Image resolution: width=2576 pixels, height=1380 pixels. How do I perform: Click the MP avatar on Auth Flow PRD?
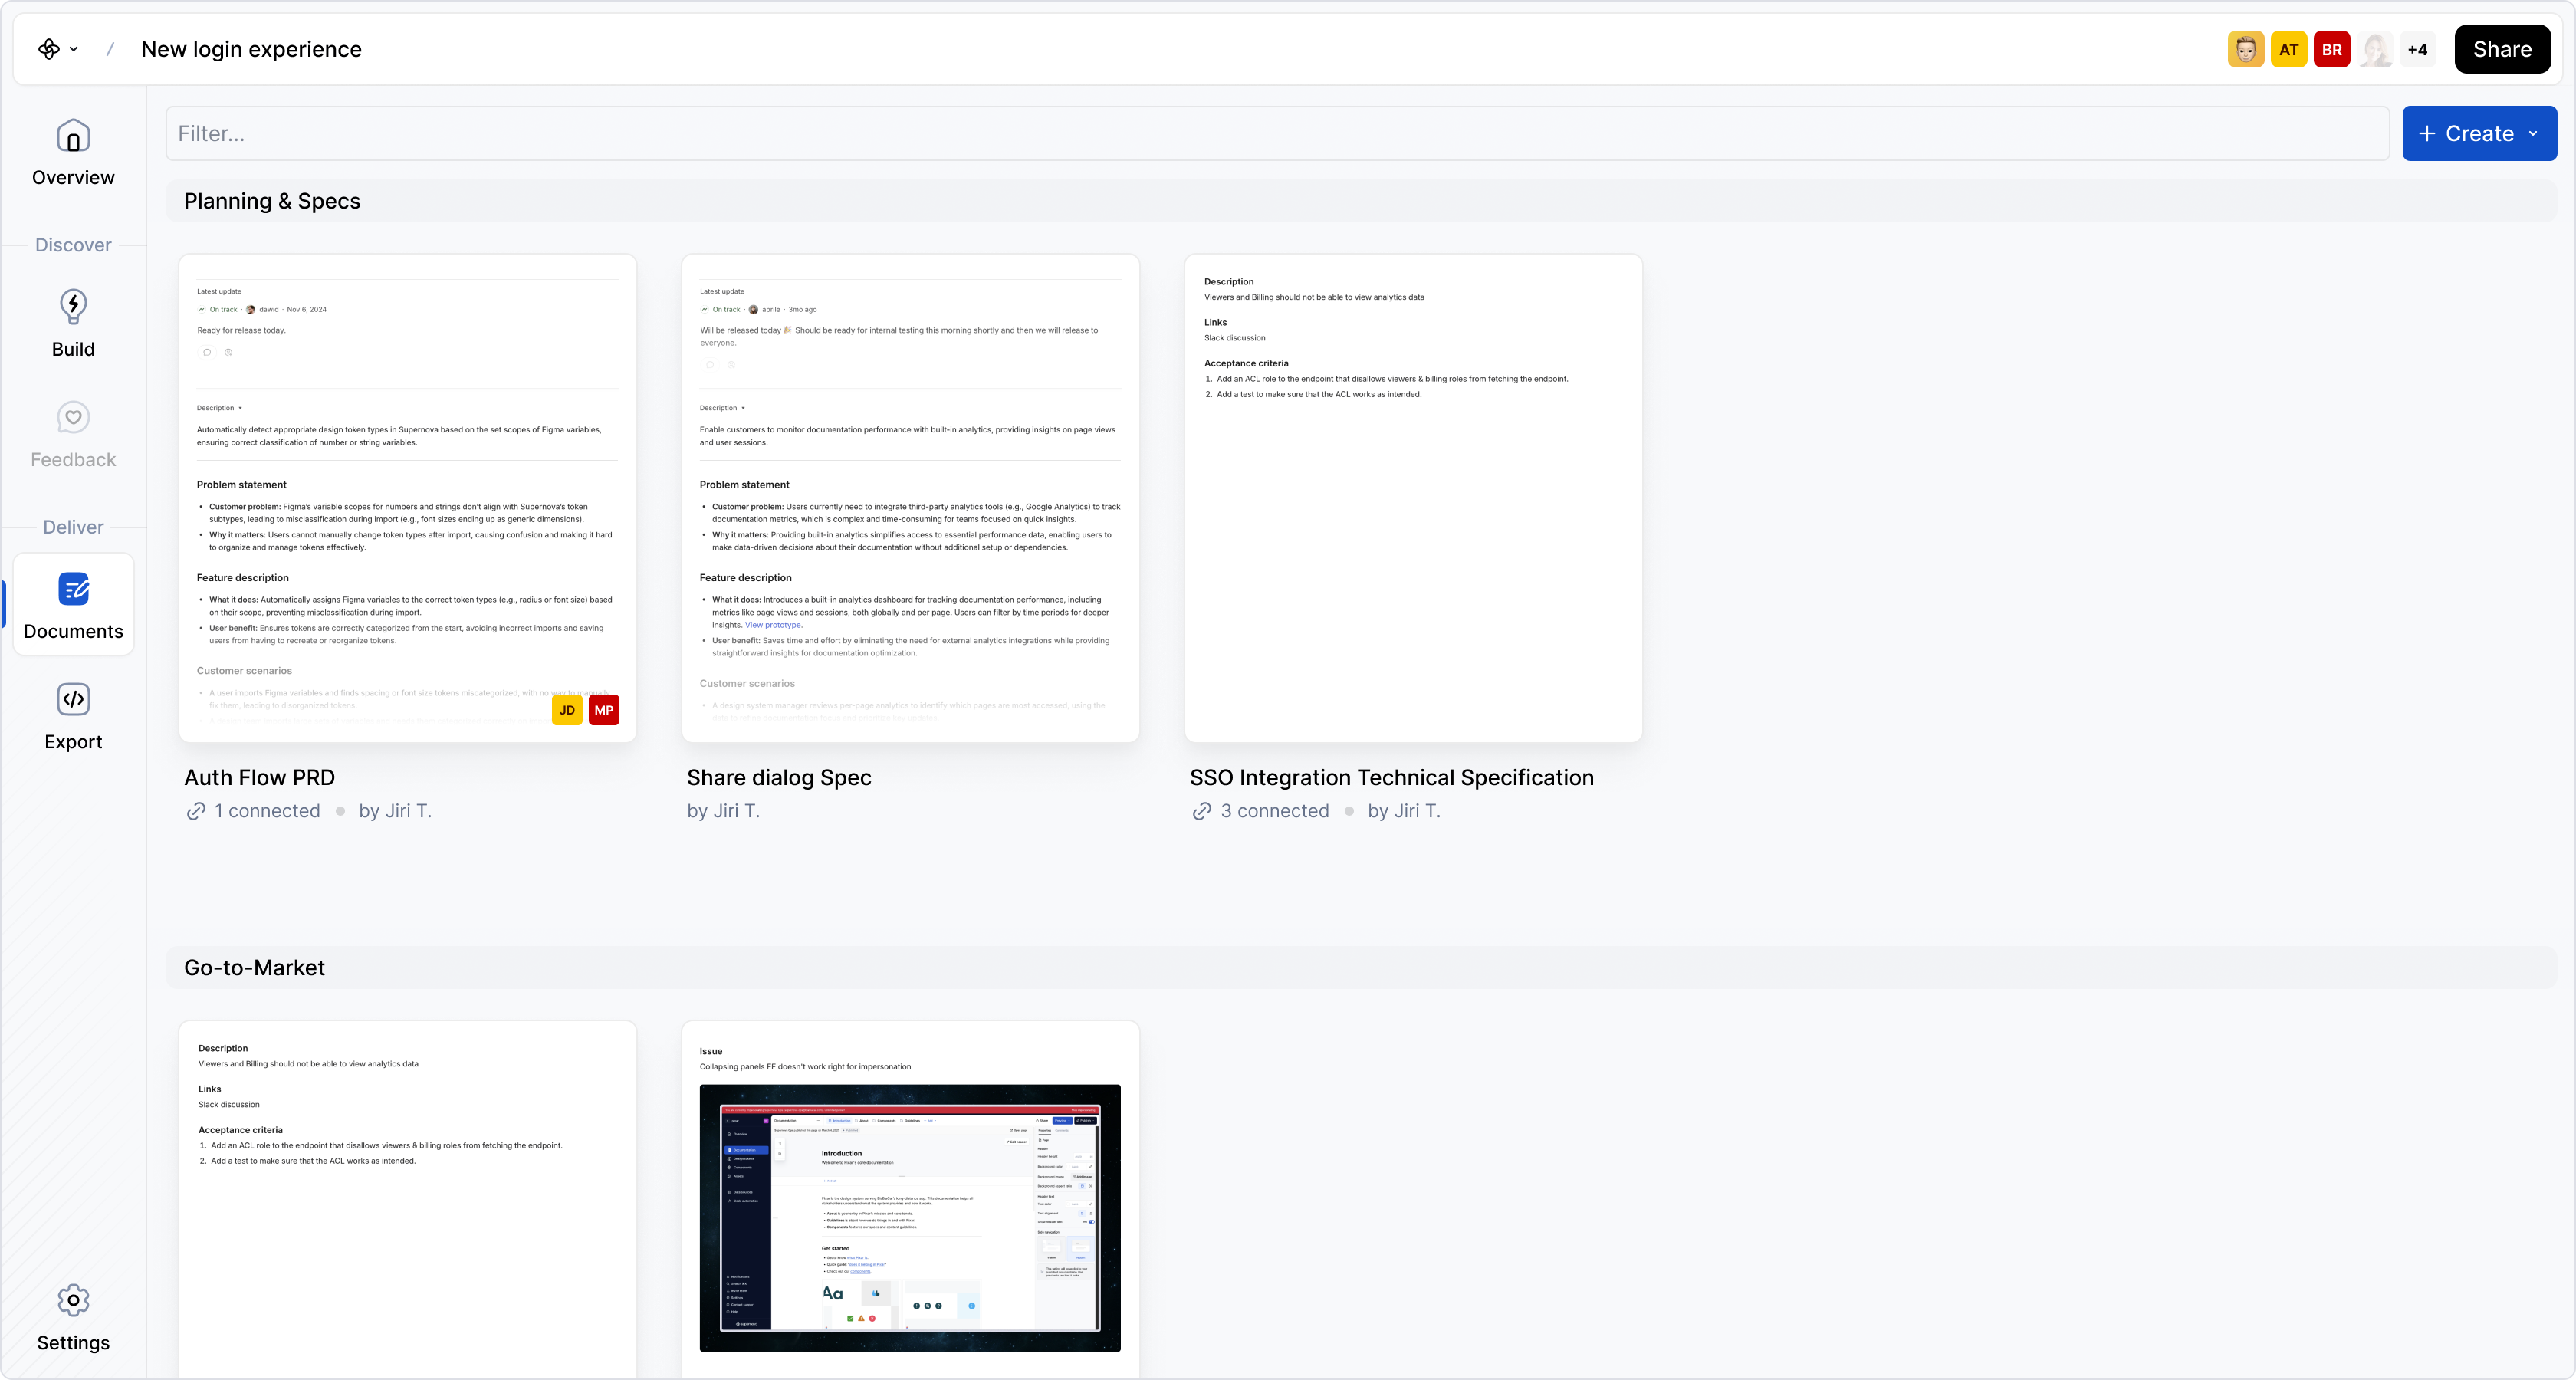(x=604, y=710)
